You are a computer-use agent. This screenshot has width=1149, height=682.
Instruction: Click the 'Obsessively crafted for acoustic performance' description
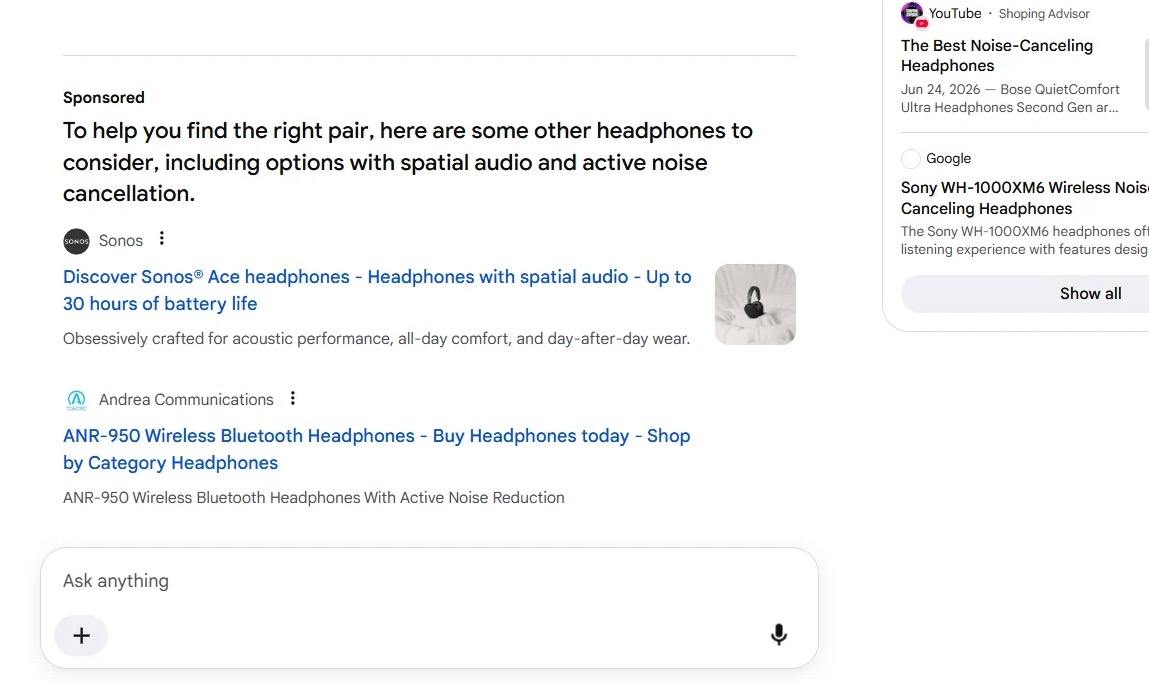[x=377, y=339]
